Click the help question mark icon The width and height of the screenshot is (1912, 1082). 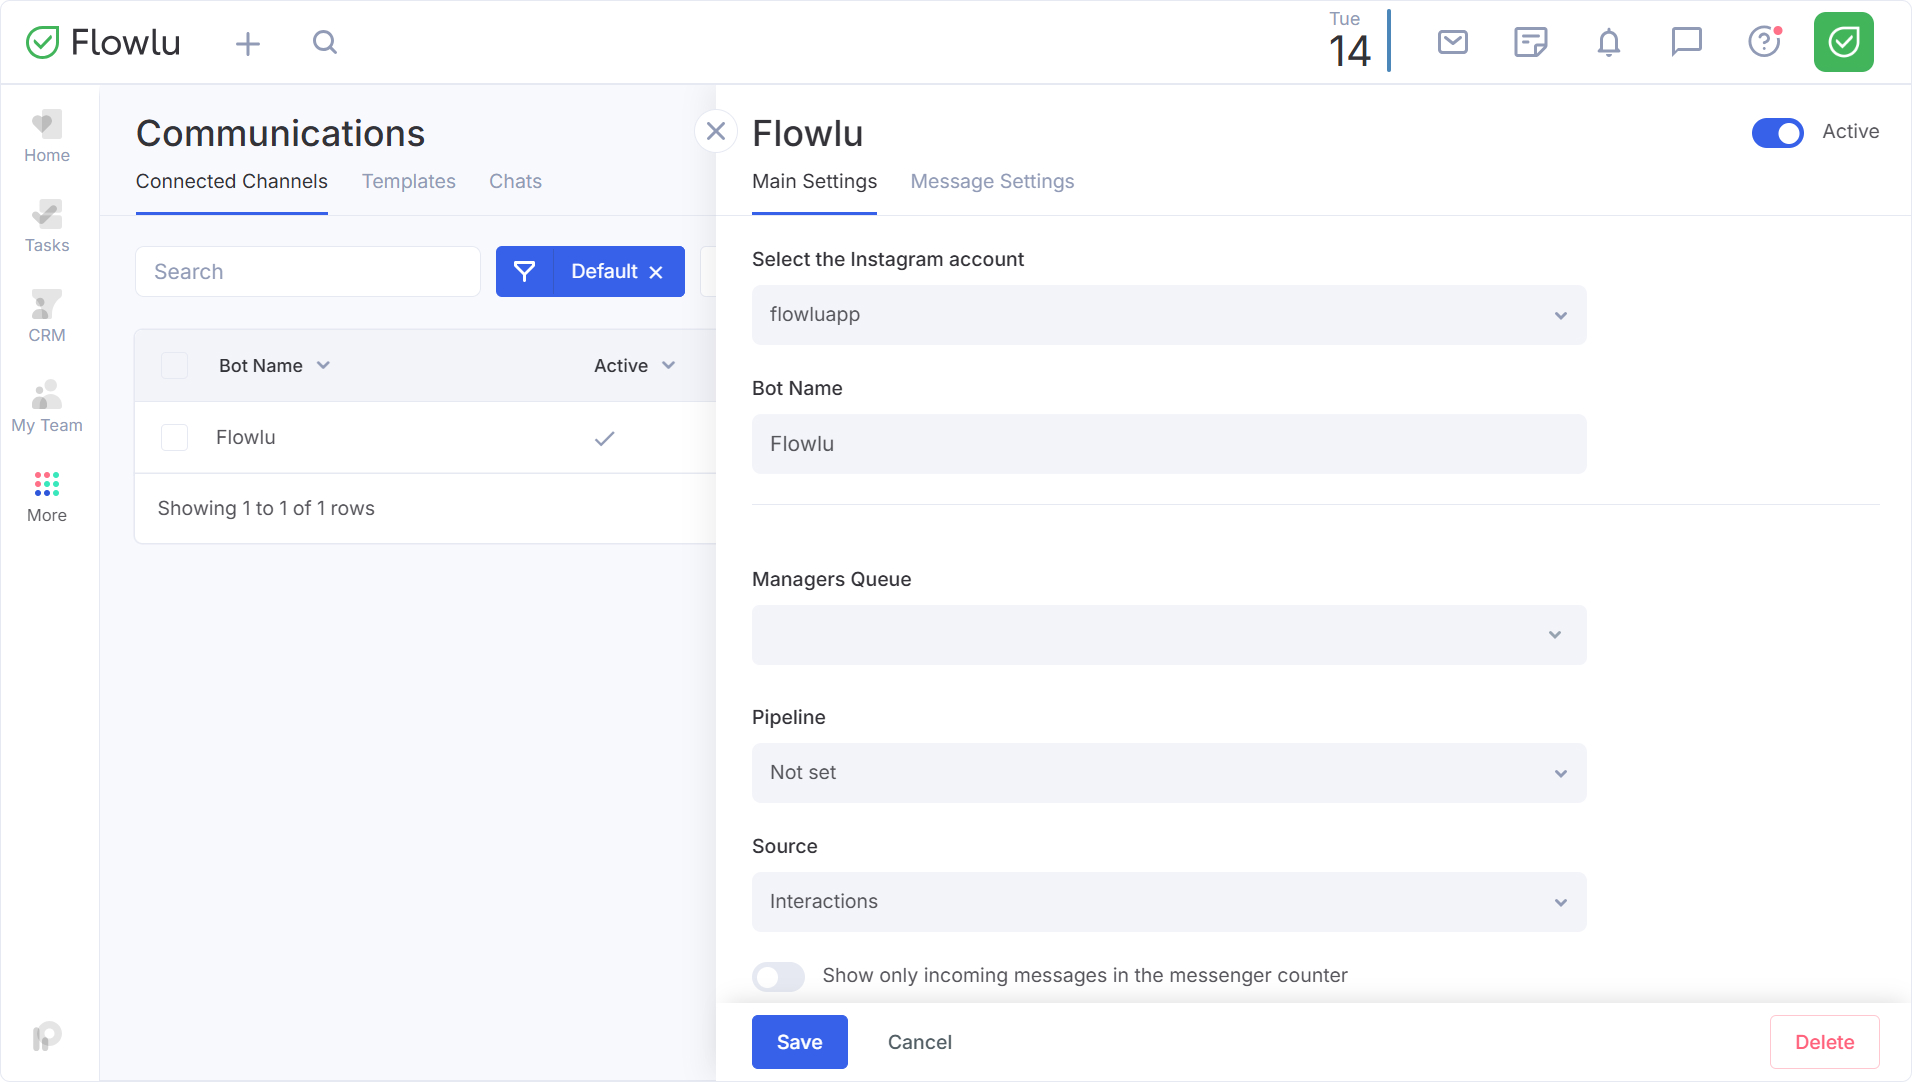point(1764,42)
